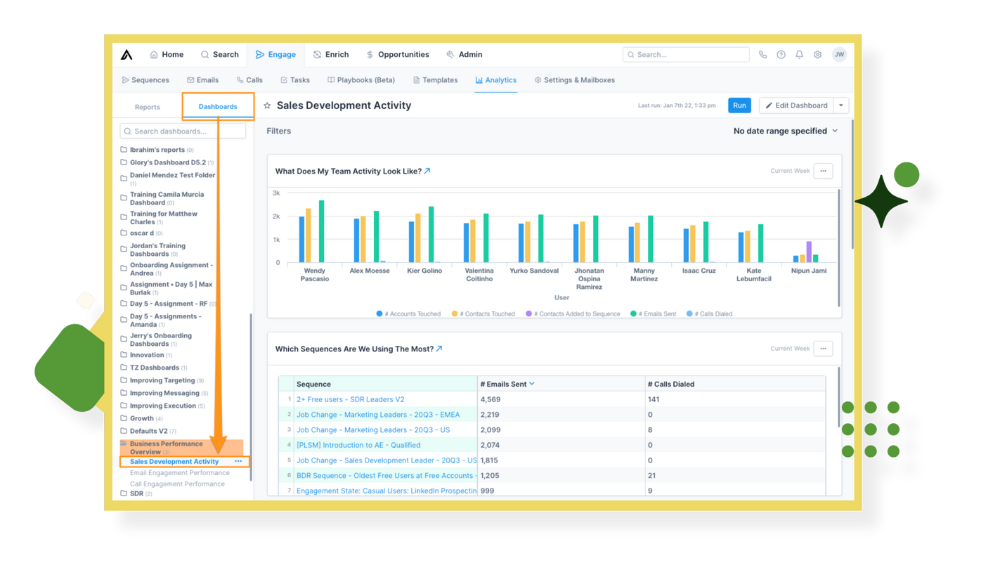Open the phone dialer icon
Screen dimensions: 1000x563
click(x=763, y=55)
